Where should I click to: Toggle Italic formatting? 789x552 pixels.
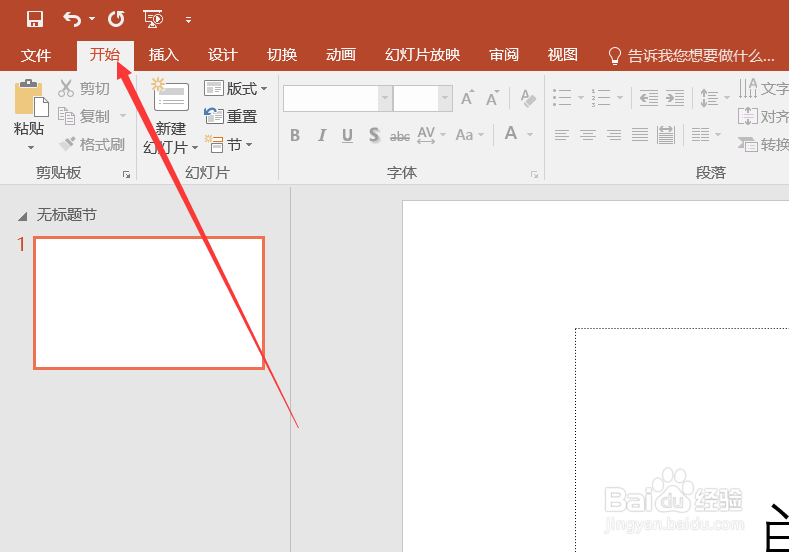click(x=322, y=135)
